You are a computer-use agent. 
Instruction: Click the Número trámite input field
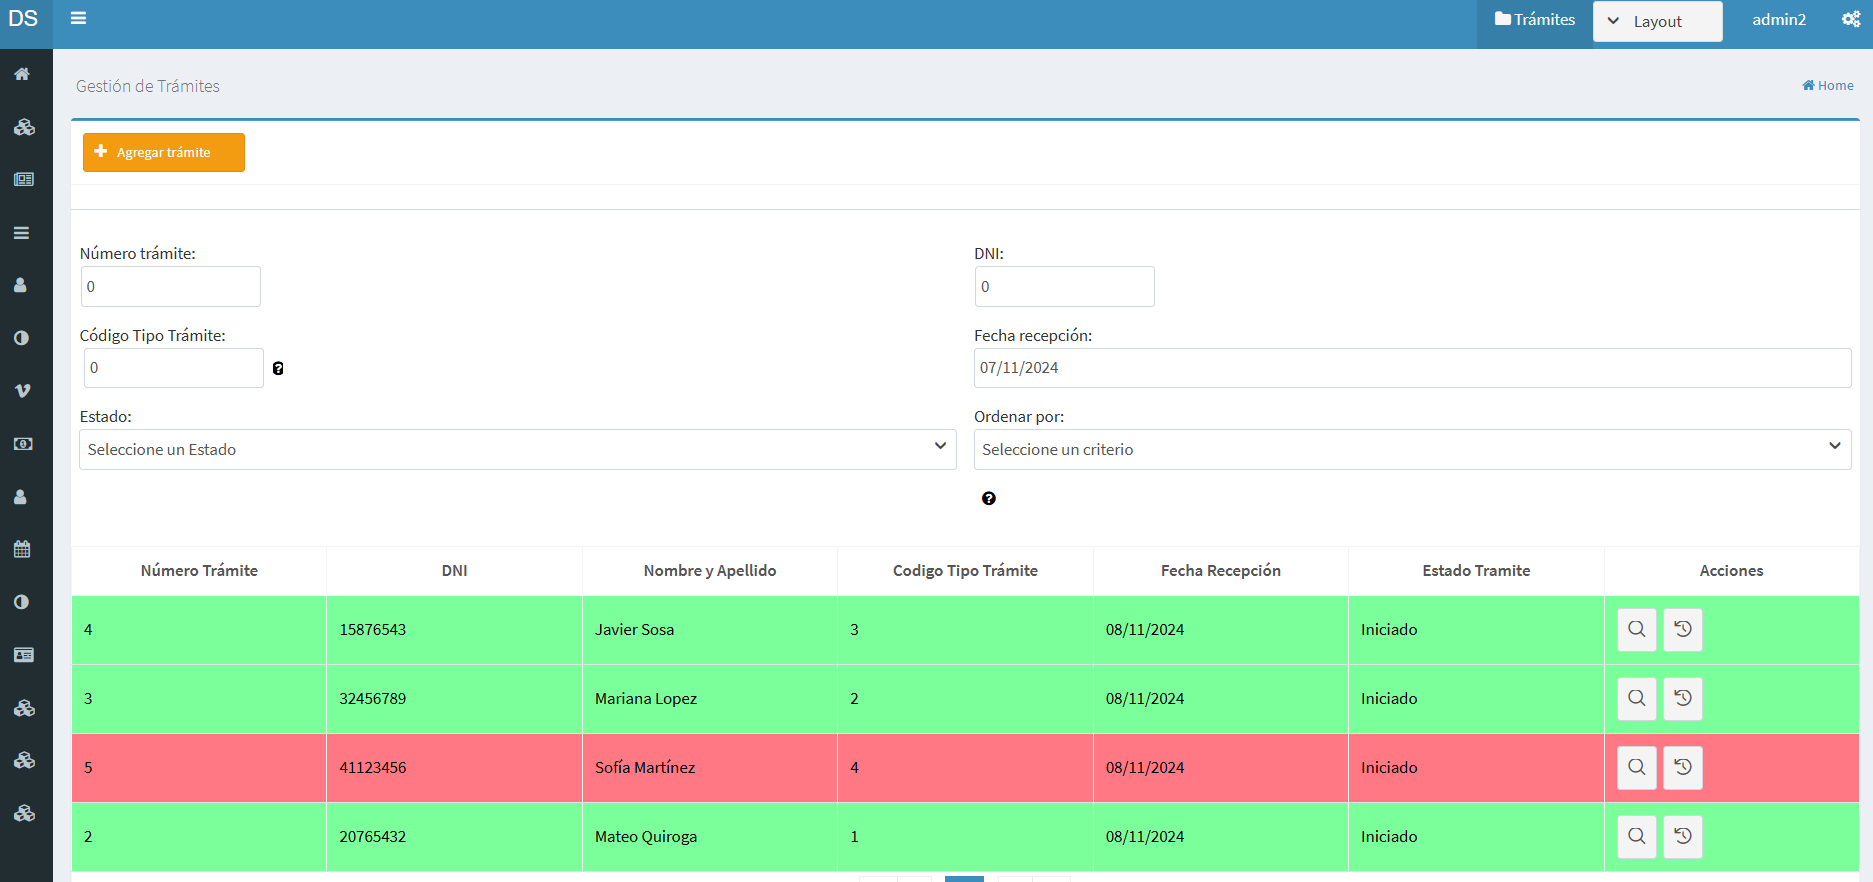171,287
